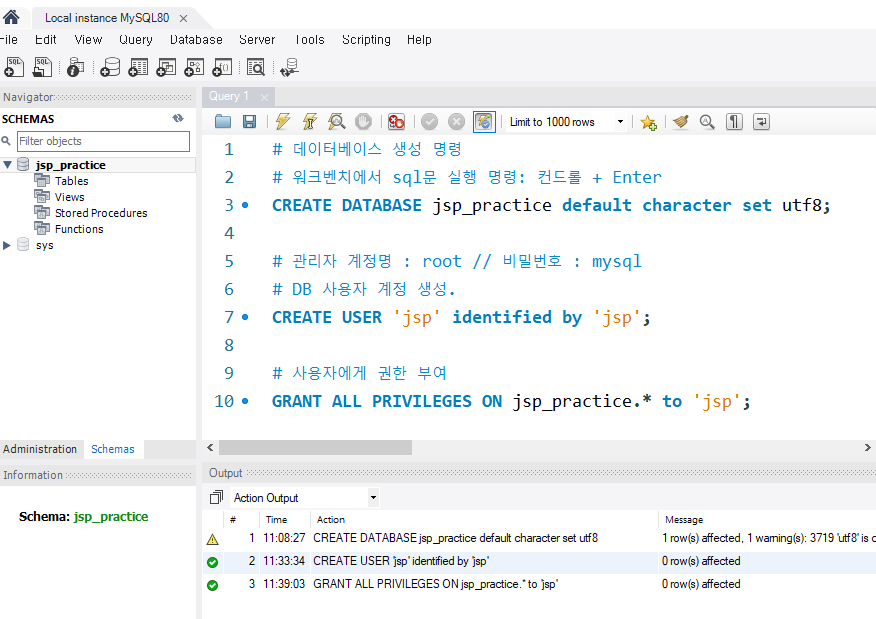Collapse the jsp_practice schema node
876x619 pixels.
pos(7,165)
